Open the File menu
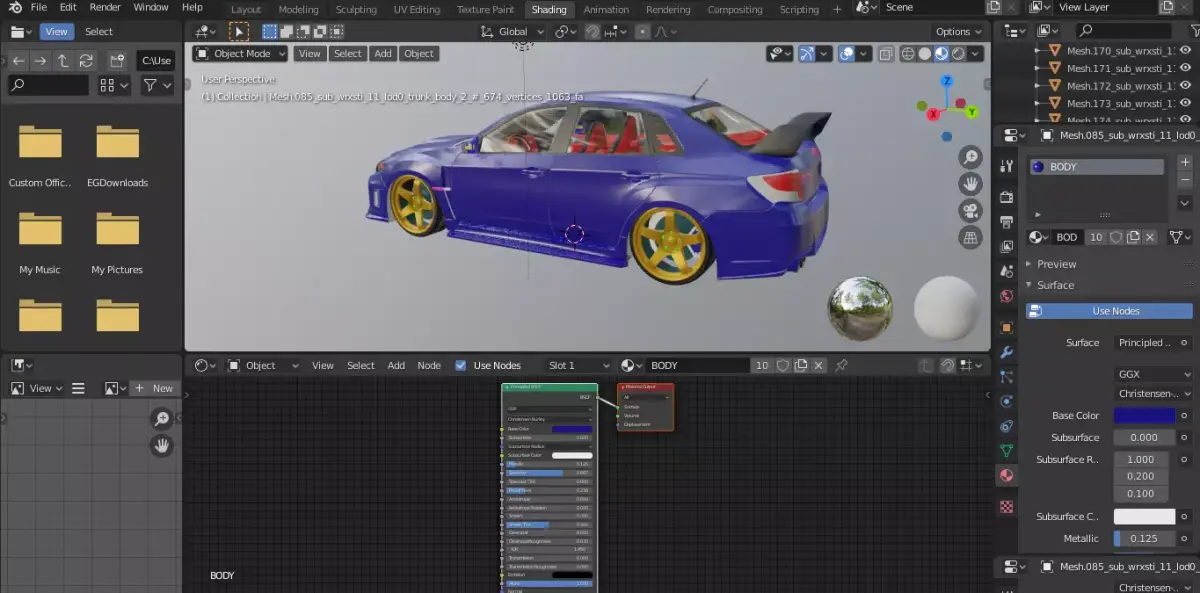The image size is (1200, 593). [x=39, y=7]
